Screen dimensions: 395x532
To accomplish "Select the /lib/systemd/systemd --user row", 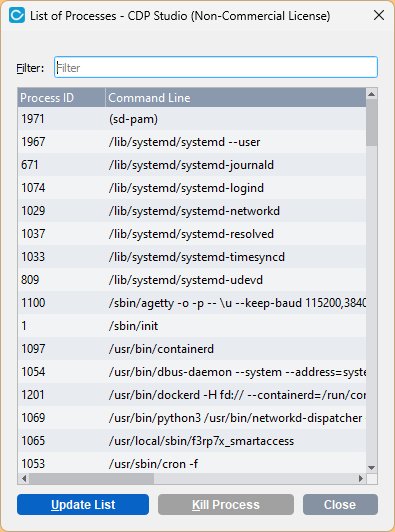I will 192,142.
